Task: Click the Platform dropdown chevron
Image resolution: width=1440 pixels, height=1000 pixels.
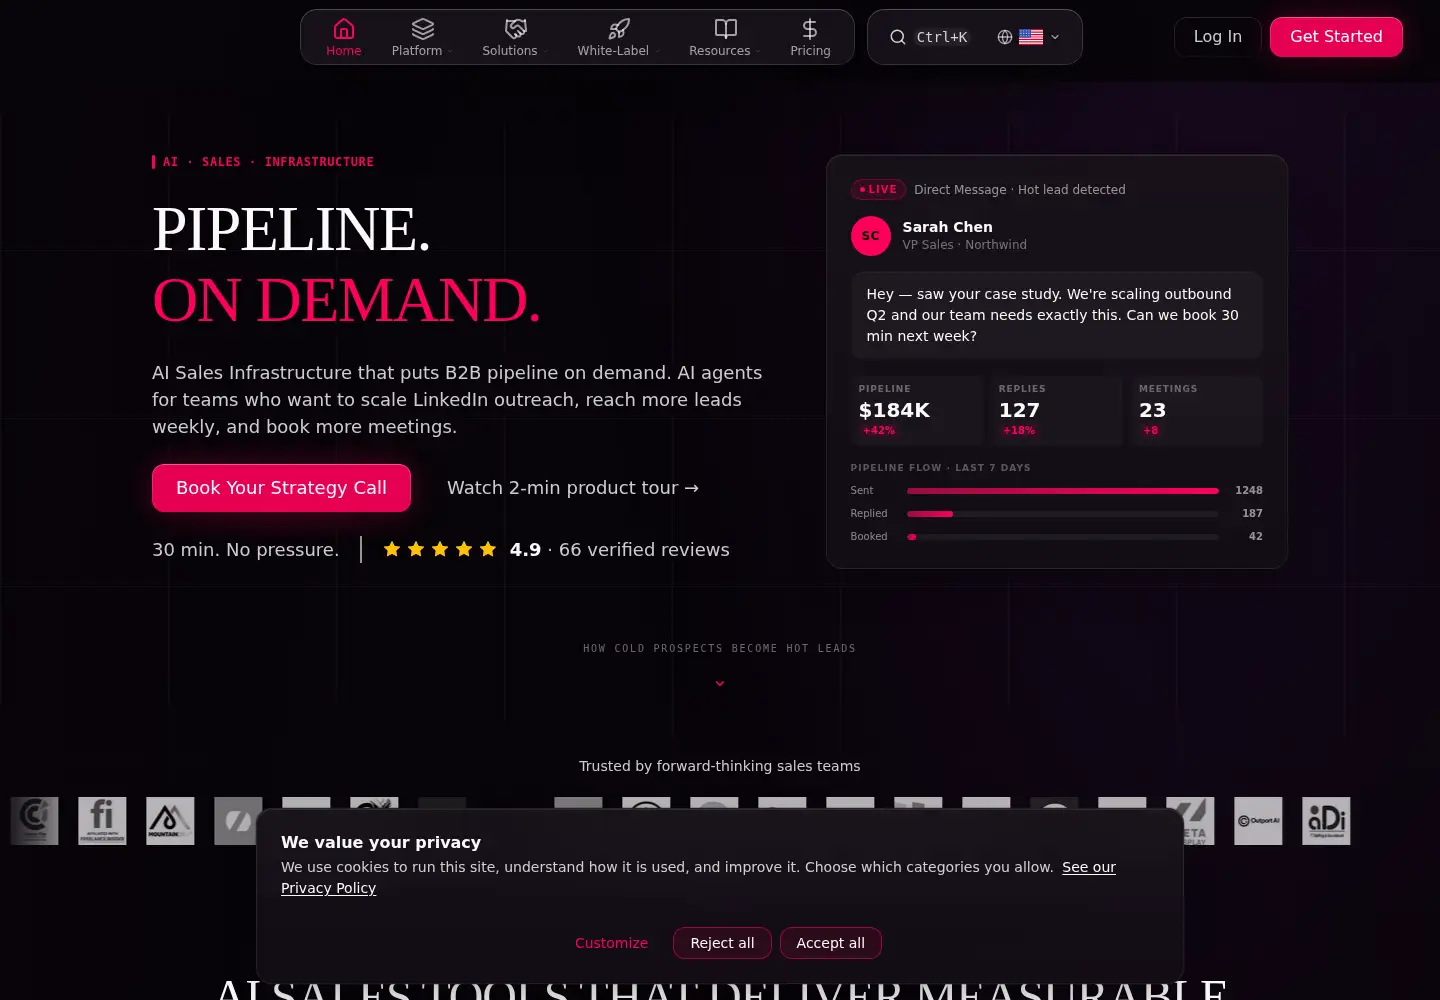Action: (x=451, y=51)
